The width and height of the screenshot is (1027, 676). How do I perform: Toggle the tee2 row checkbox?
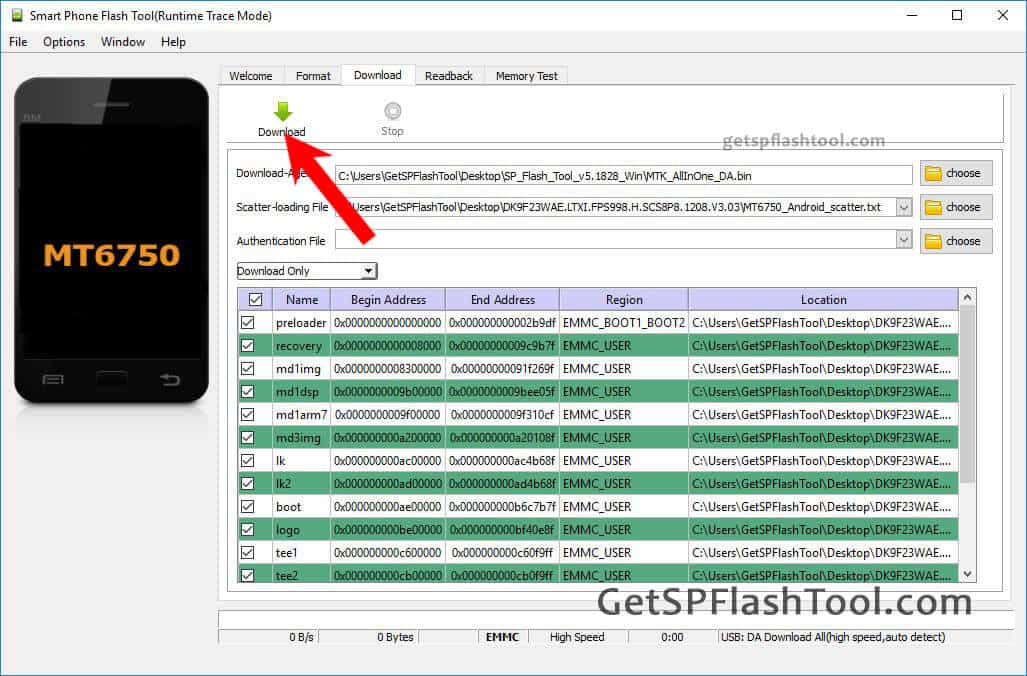(x=248, y=575)
